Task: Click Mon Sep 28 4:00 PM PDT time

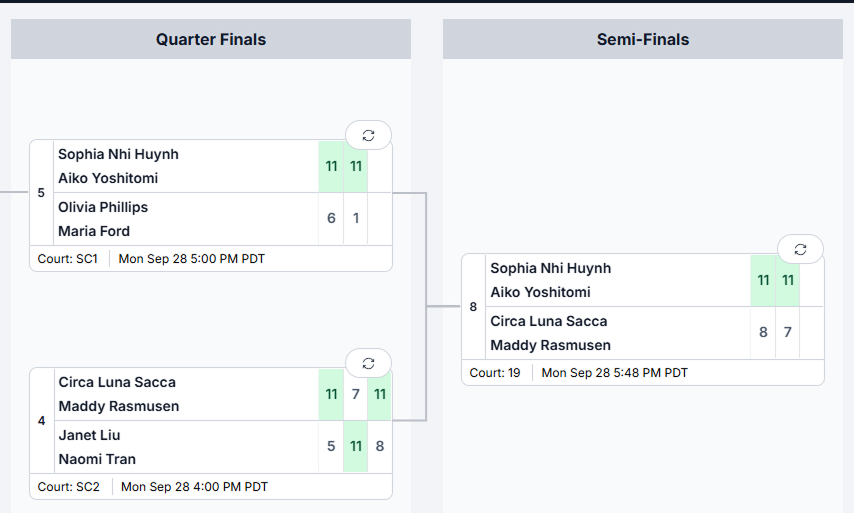Action: pos(194,487)
